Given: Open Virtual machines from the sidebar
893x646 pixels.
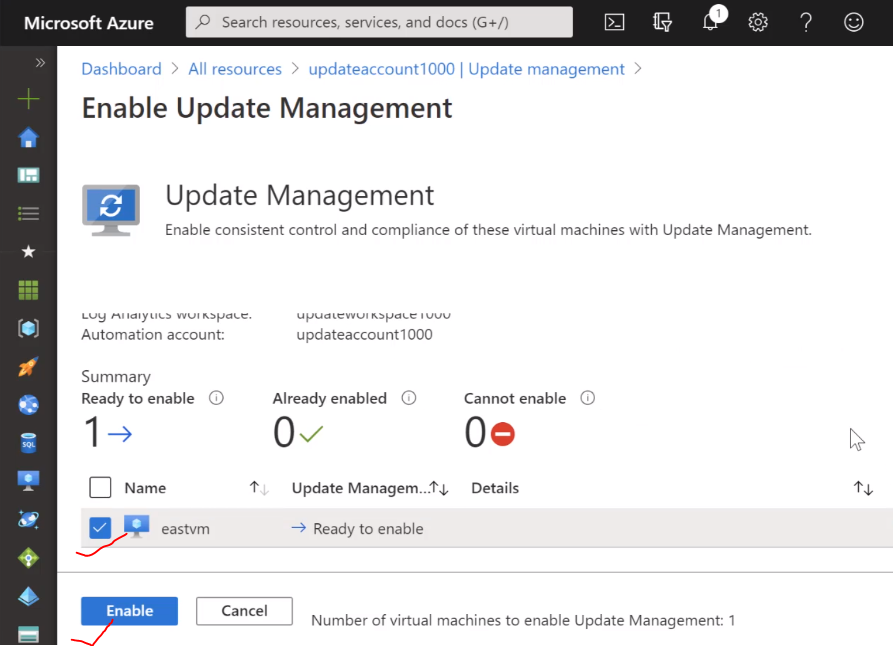Looking at the screenshot, I should [x=29, y=481].
